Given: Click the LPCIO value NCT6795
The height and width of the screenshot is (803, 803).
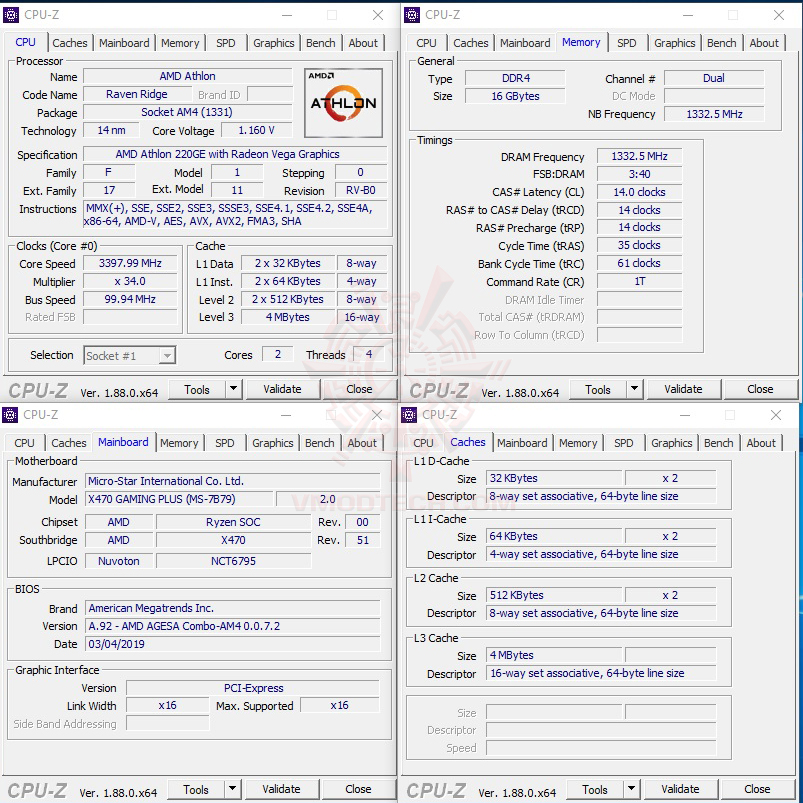Looking at the screenshot, I should pos(234,561).
